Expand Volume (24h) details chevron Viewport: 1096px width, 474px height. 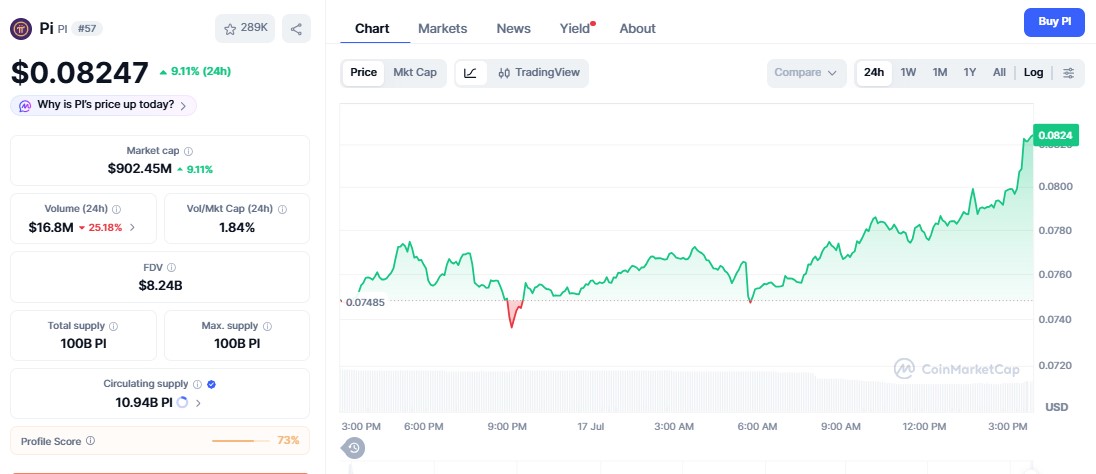point(133,227)
